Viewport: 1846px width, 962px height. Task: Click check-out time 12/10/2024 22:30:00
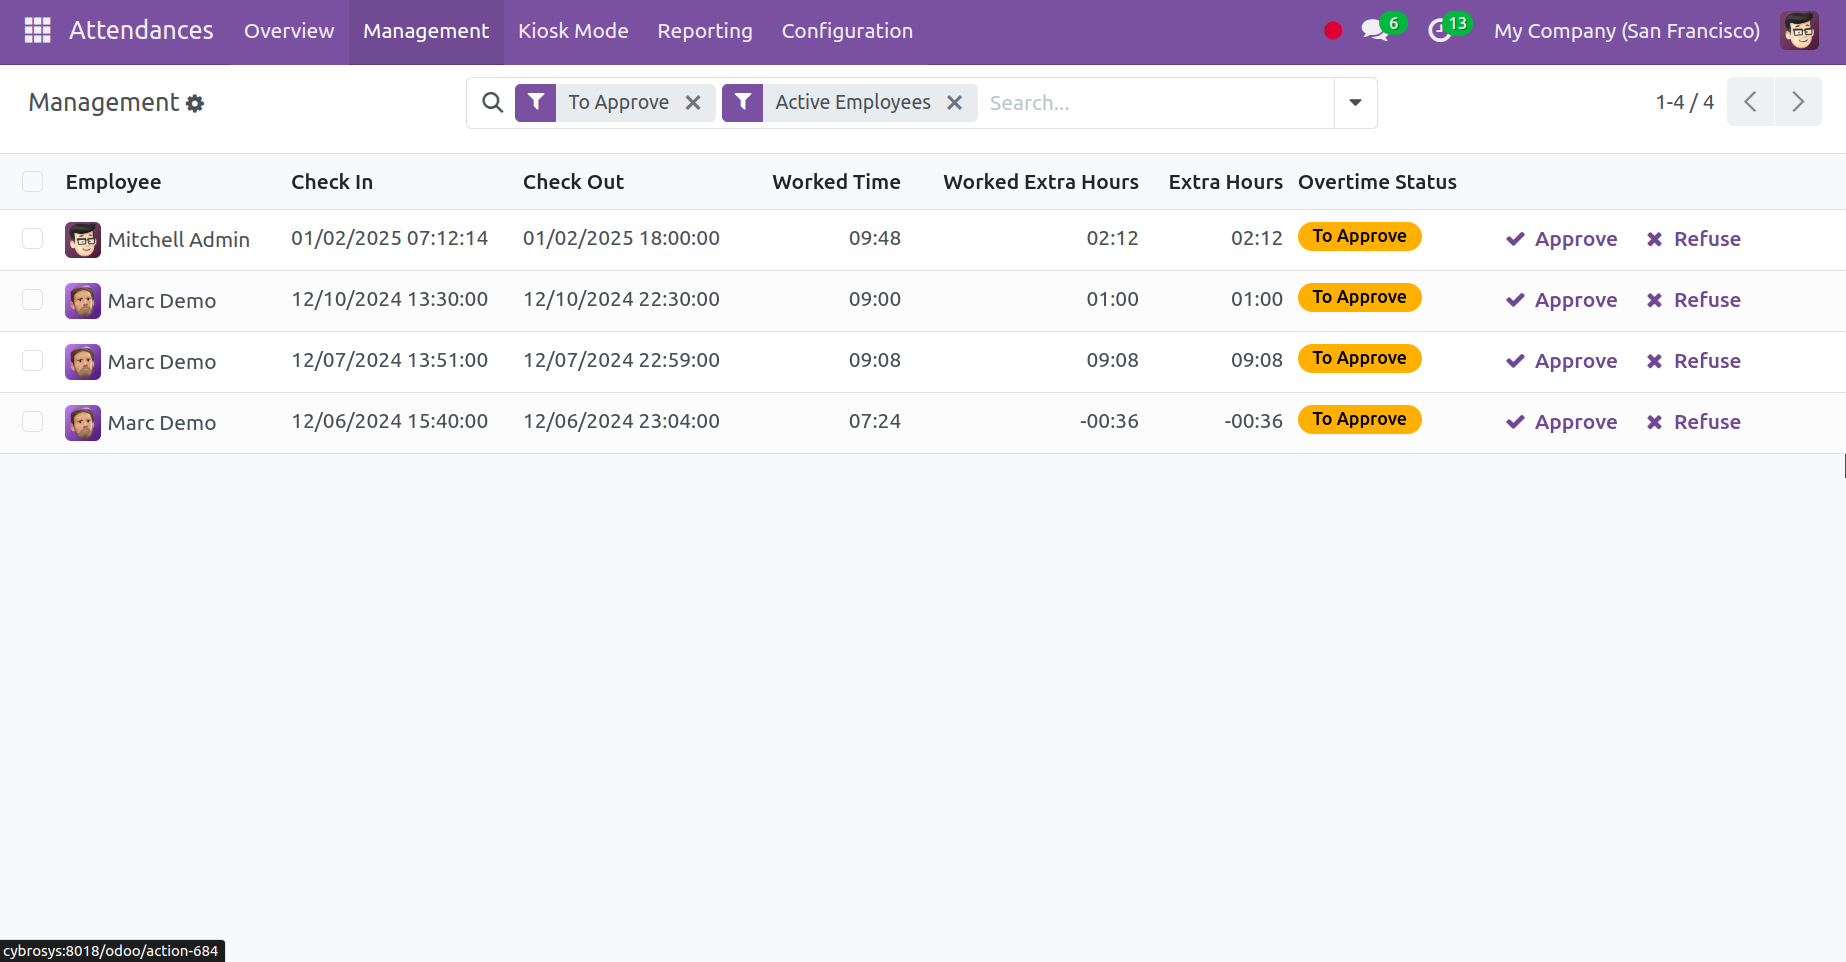click(621, 299)
